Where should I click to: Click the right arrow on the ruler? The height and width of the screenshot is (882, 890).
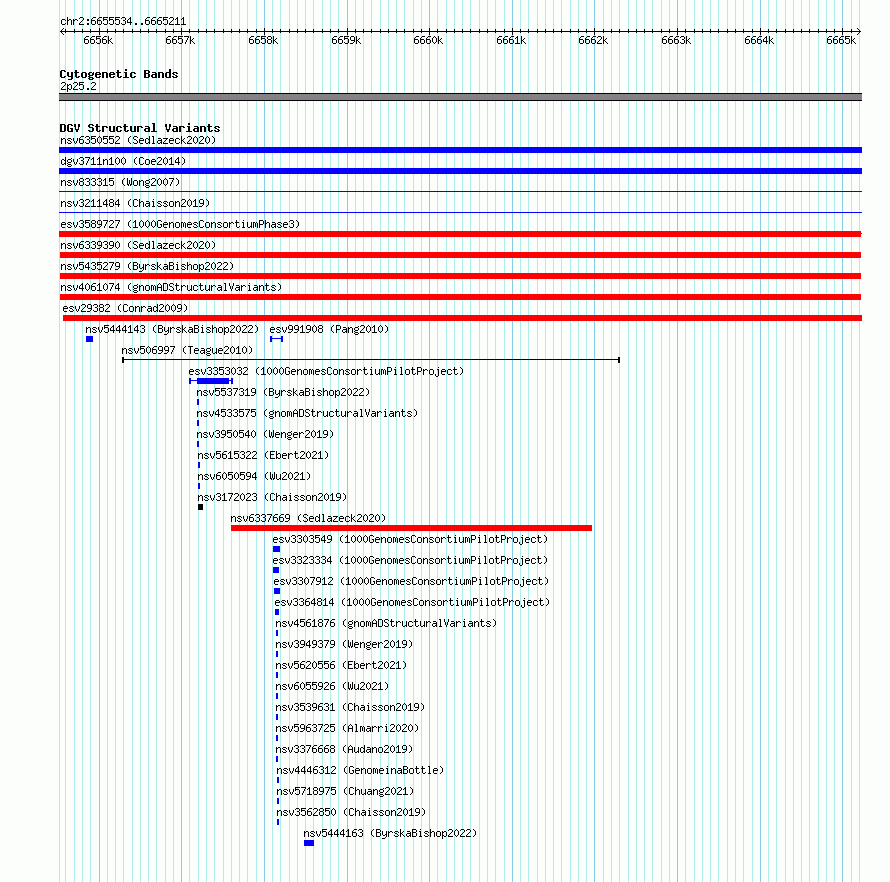click(859, 31)
